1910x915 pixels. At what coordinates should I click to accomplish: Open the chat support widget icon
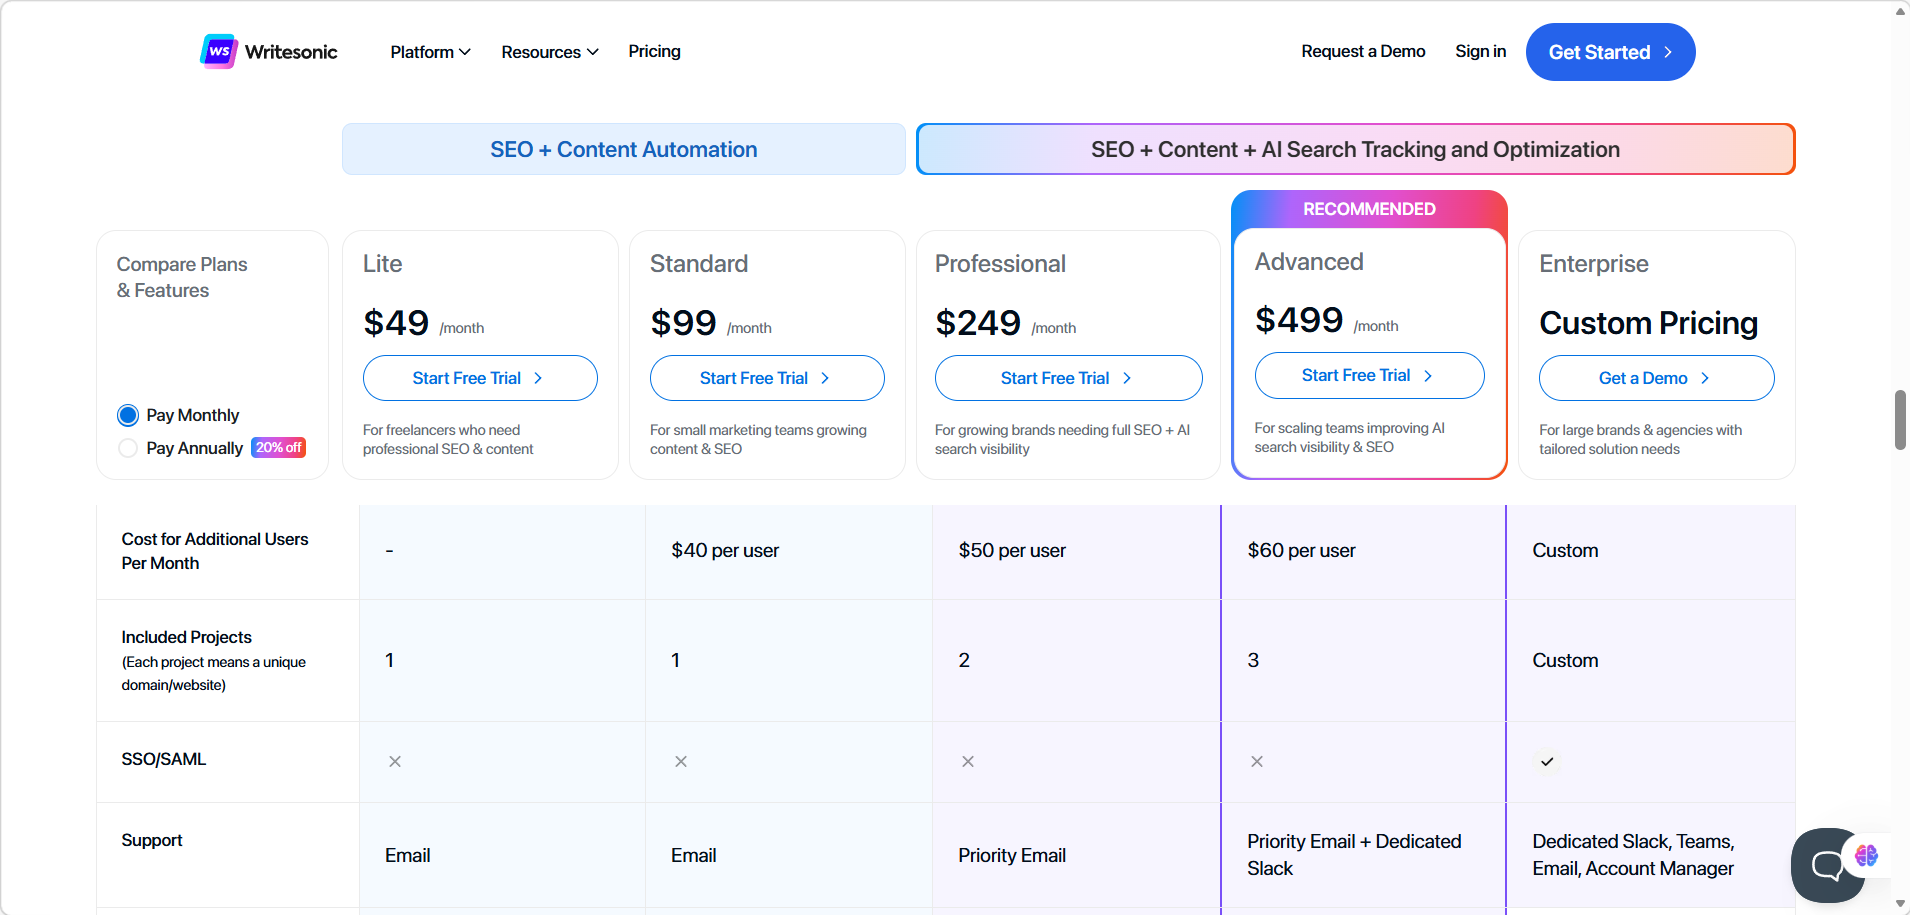pos(1825,865)
